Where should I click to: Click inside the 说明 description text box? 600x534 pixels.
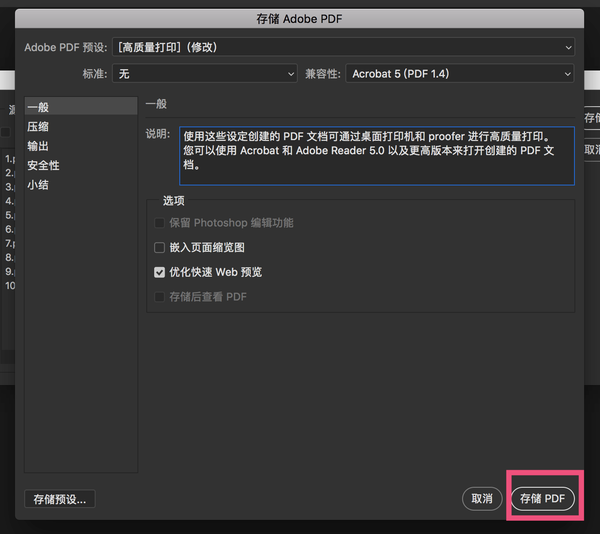point(377,156)
